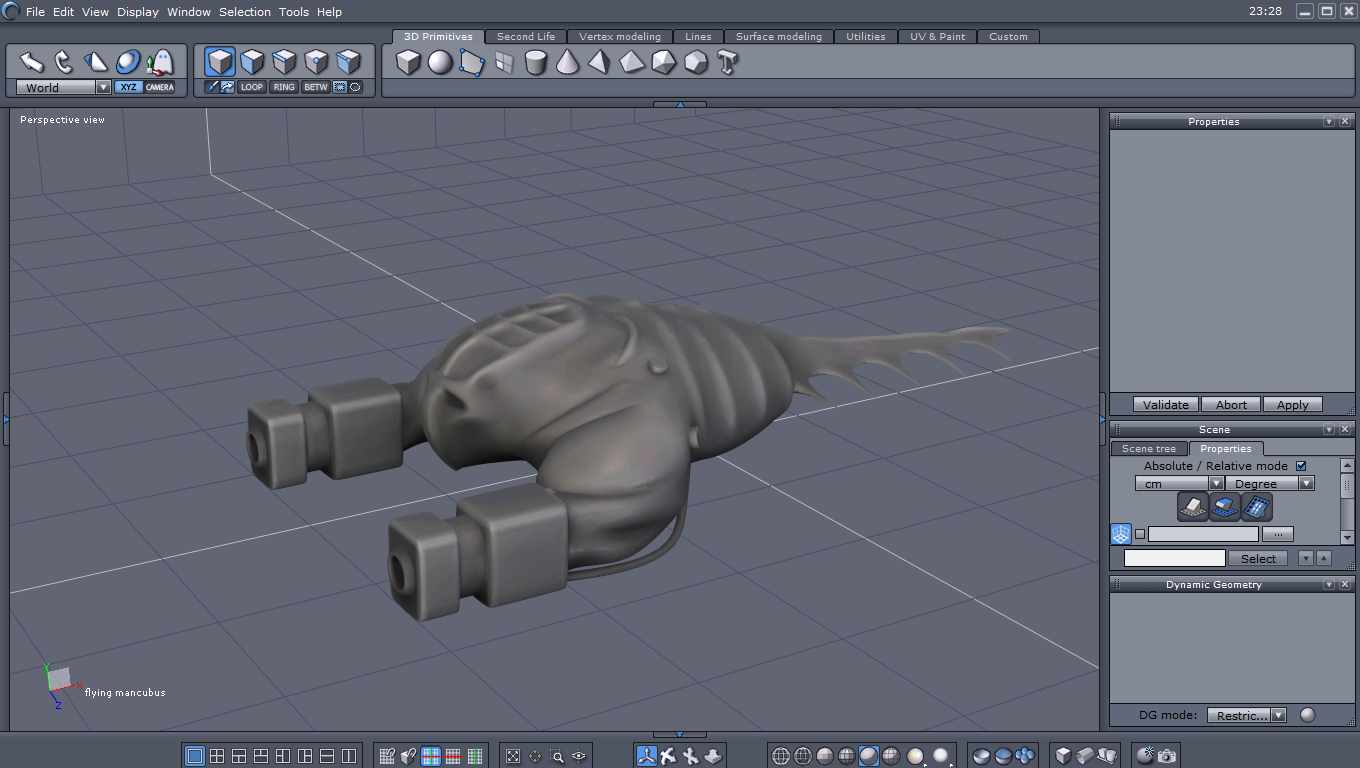The image size is (1360, 768).
Task: Toggle the XYZ axis mode
Action: click(x=128, y=87)
